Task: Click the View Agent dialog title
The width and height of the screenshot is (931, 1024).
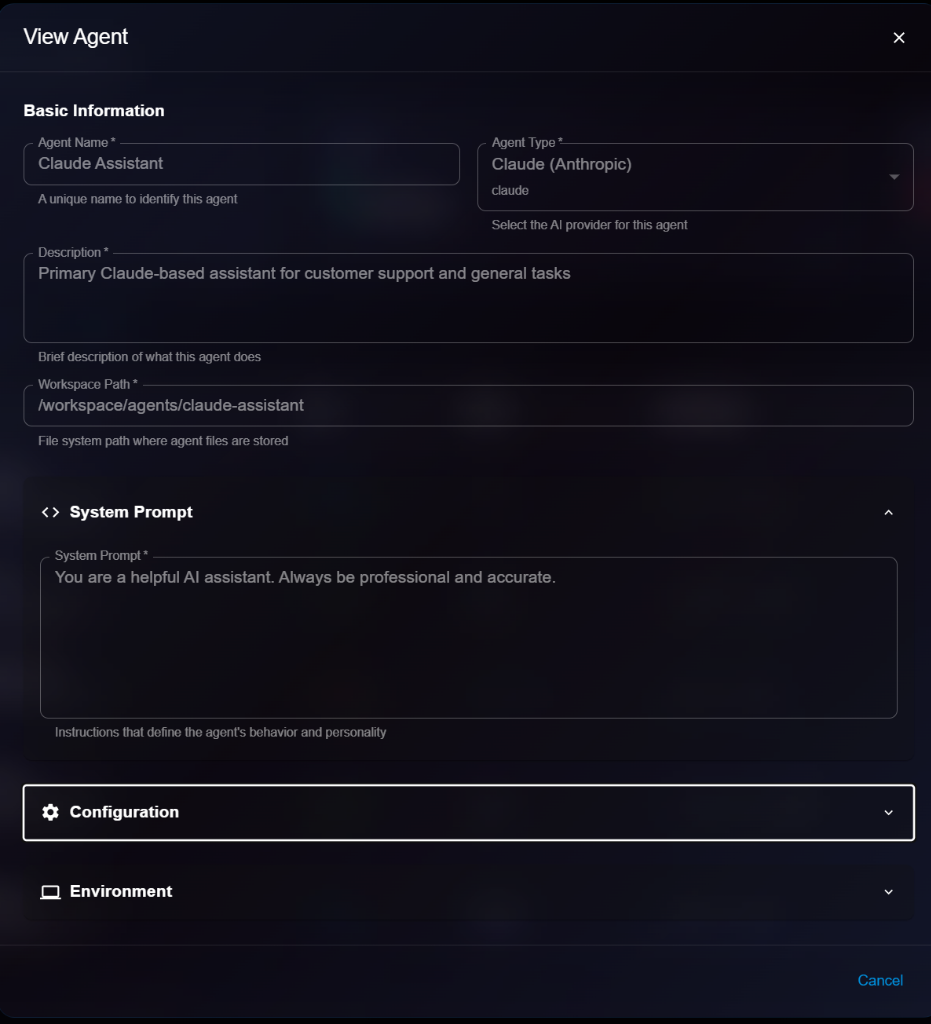Action: (x=76, y=37)
